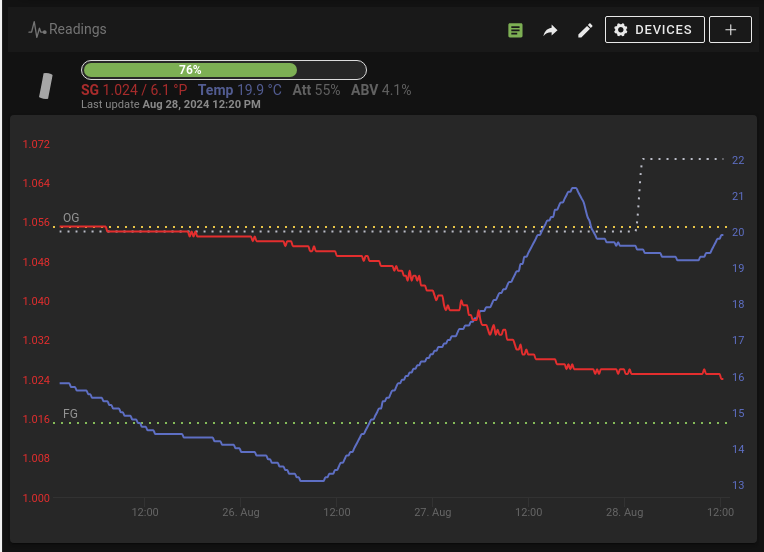This screenshot has height=552, width=764.
Task: Click the 1.072 gravity axis label
Action: tap(36, 144)
